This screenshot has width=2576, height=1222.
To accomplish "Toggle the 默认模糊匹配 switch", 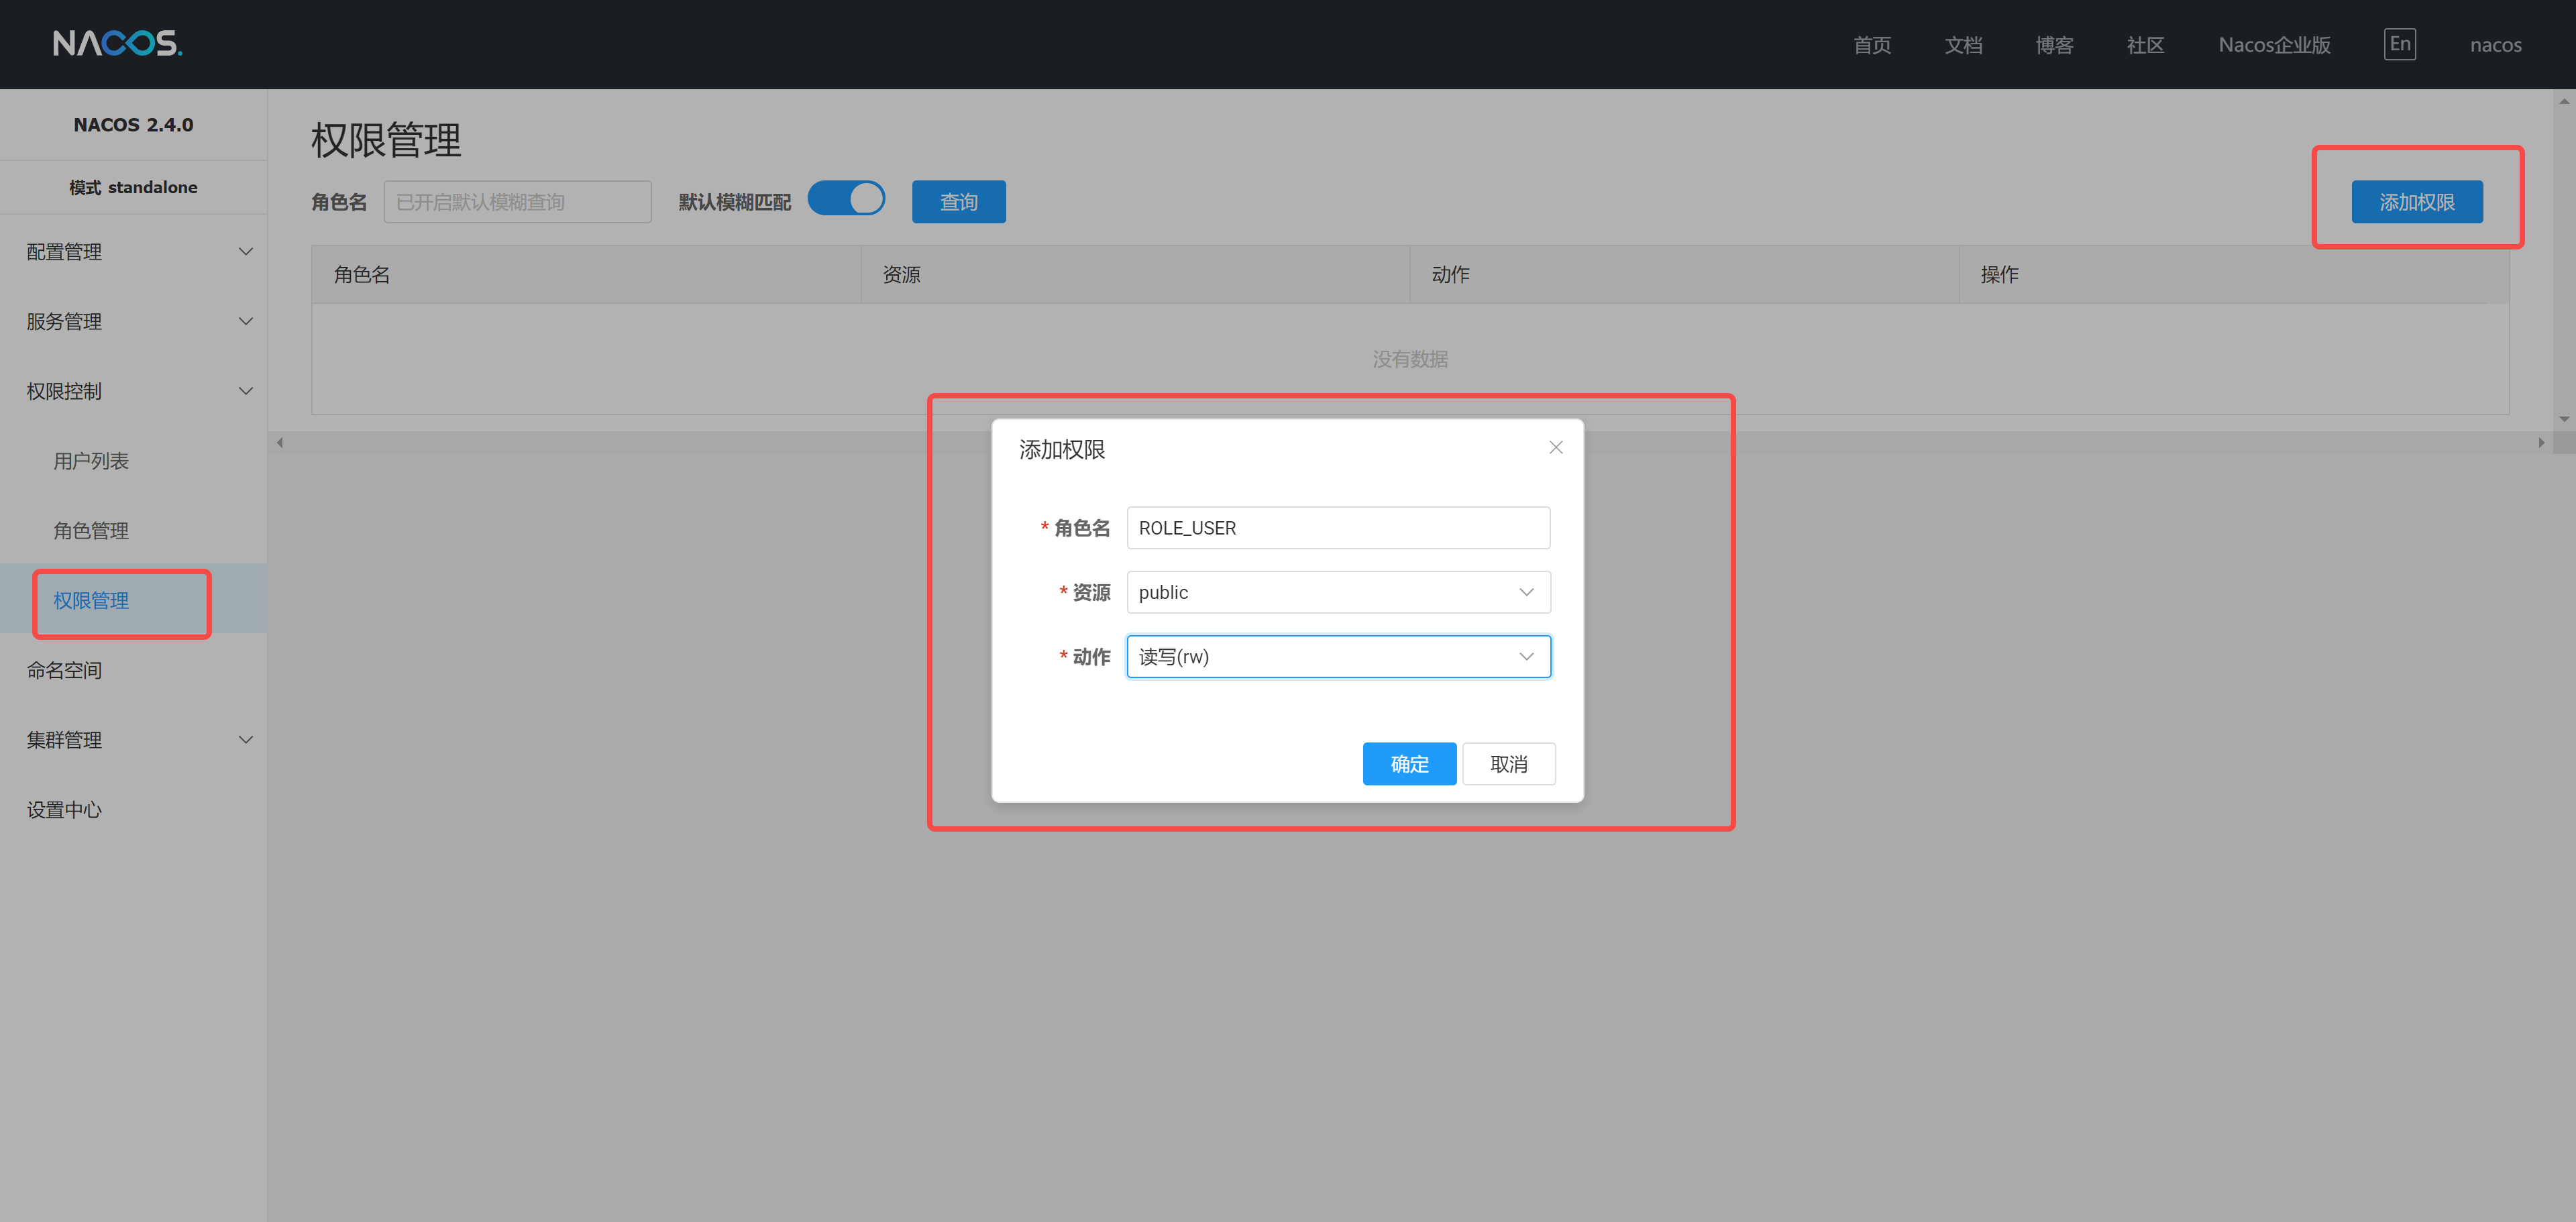I will tap(846, 199).
